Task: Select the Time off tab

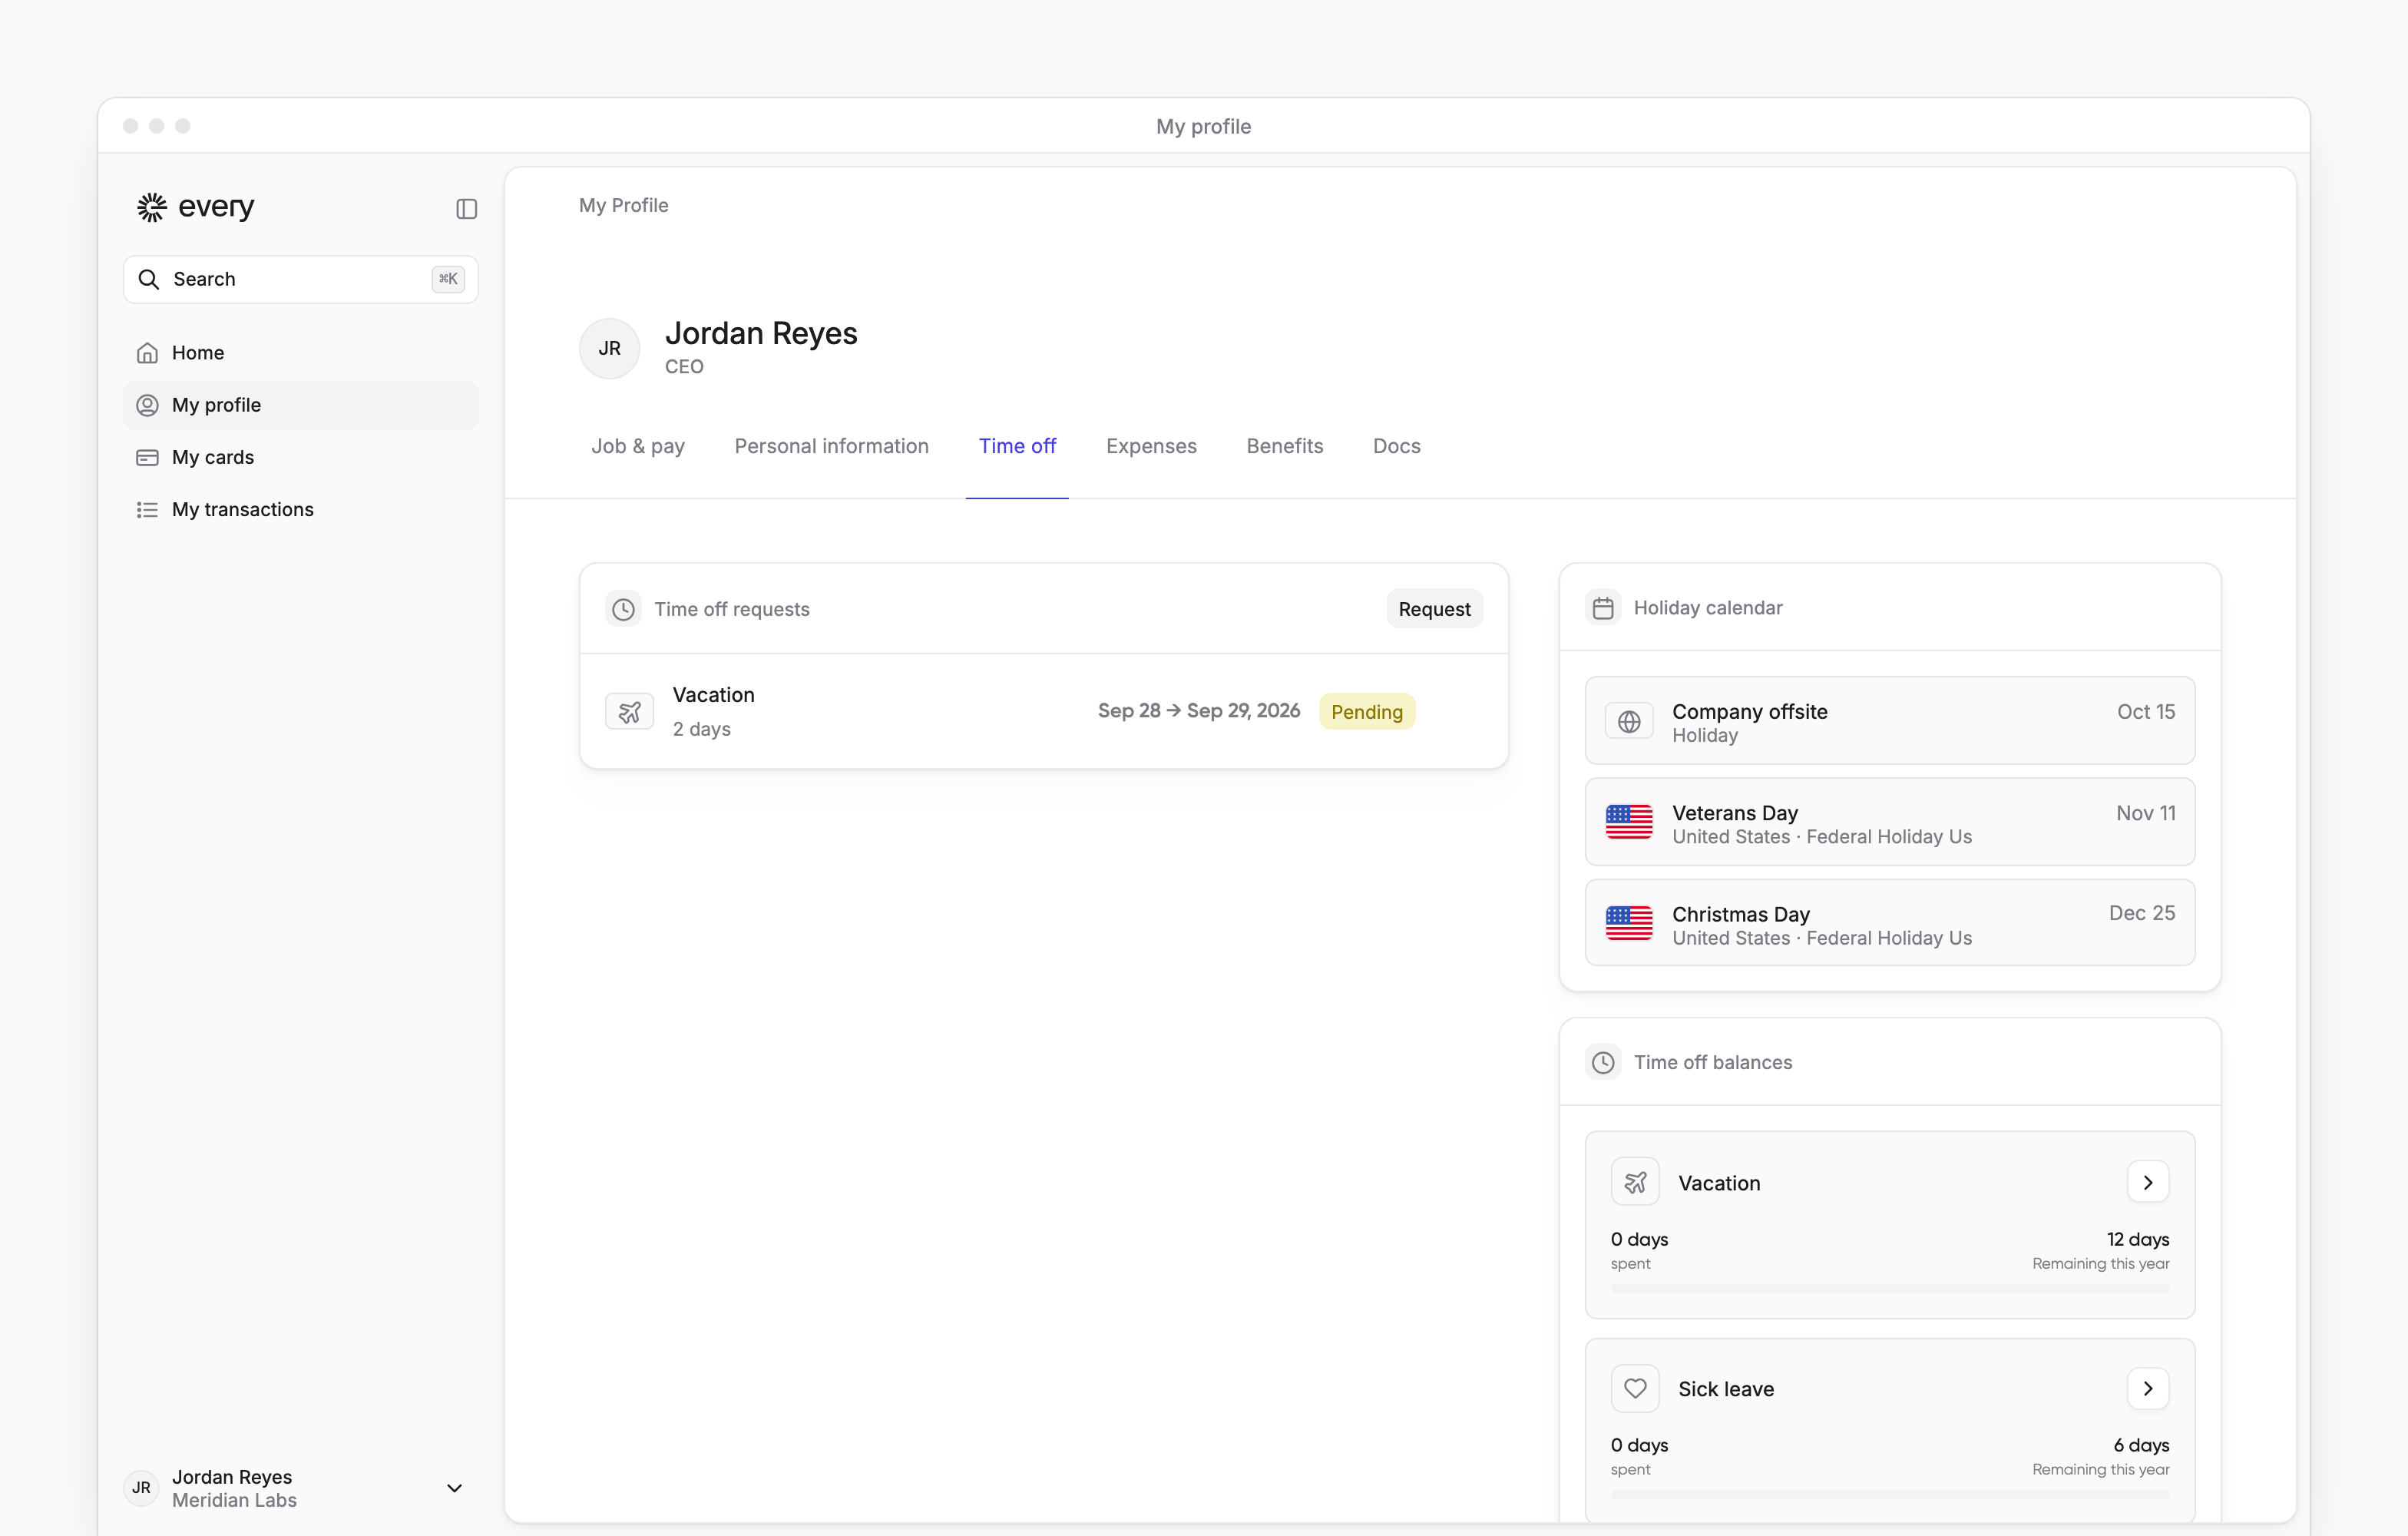Action: [x=1017, y=446]
